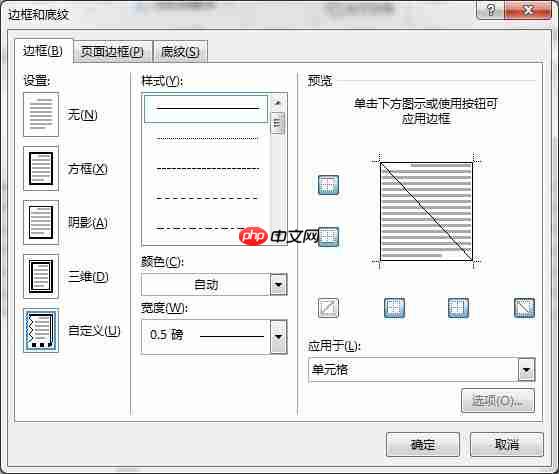Click the help question mark button
This screenshot has height=474, width=559.
click(491, 10)
